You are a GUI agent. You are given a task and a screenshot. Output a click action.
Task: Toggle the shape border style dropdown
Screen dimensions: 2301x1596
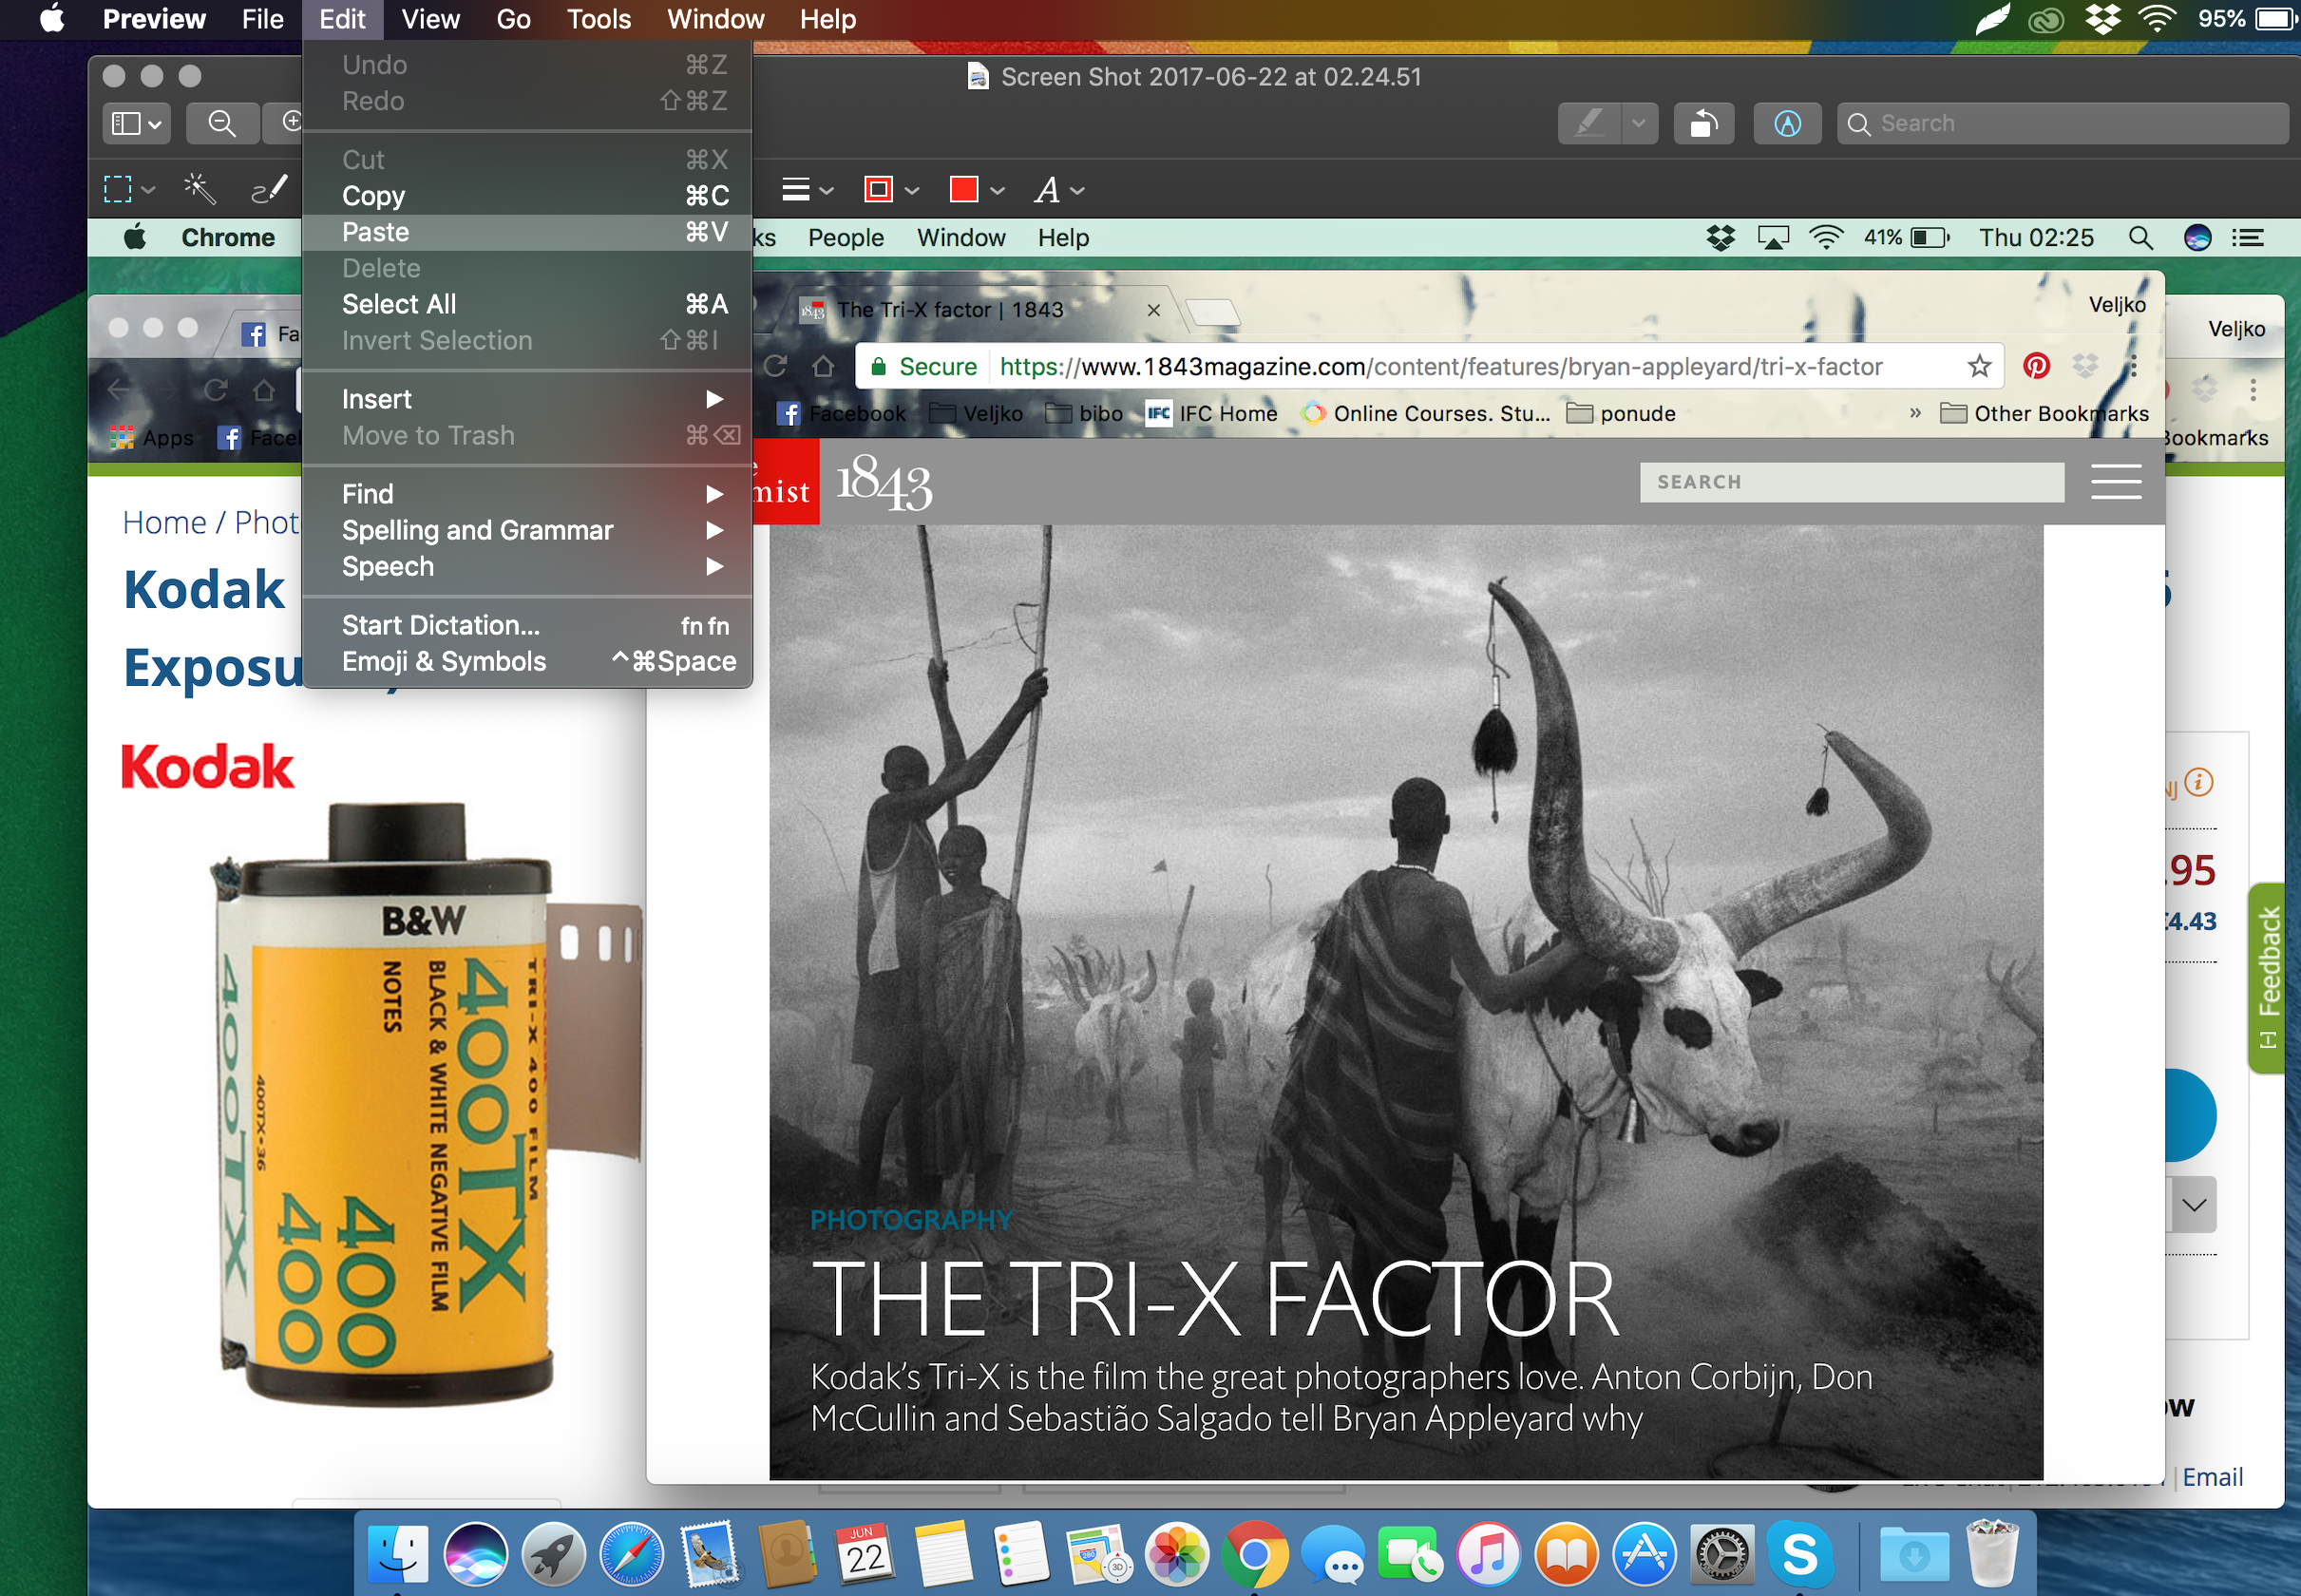coord(913,189)
